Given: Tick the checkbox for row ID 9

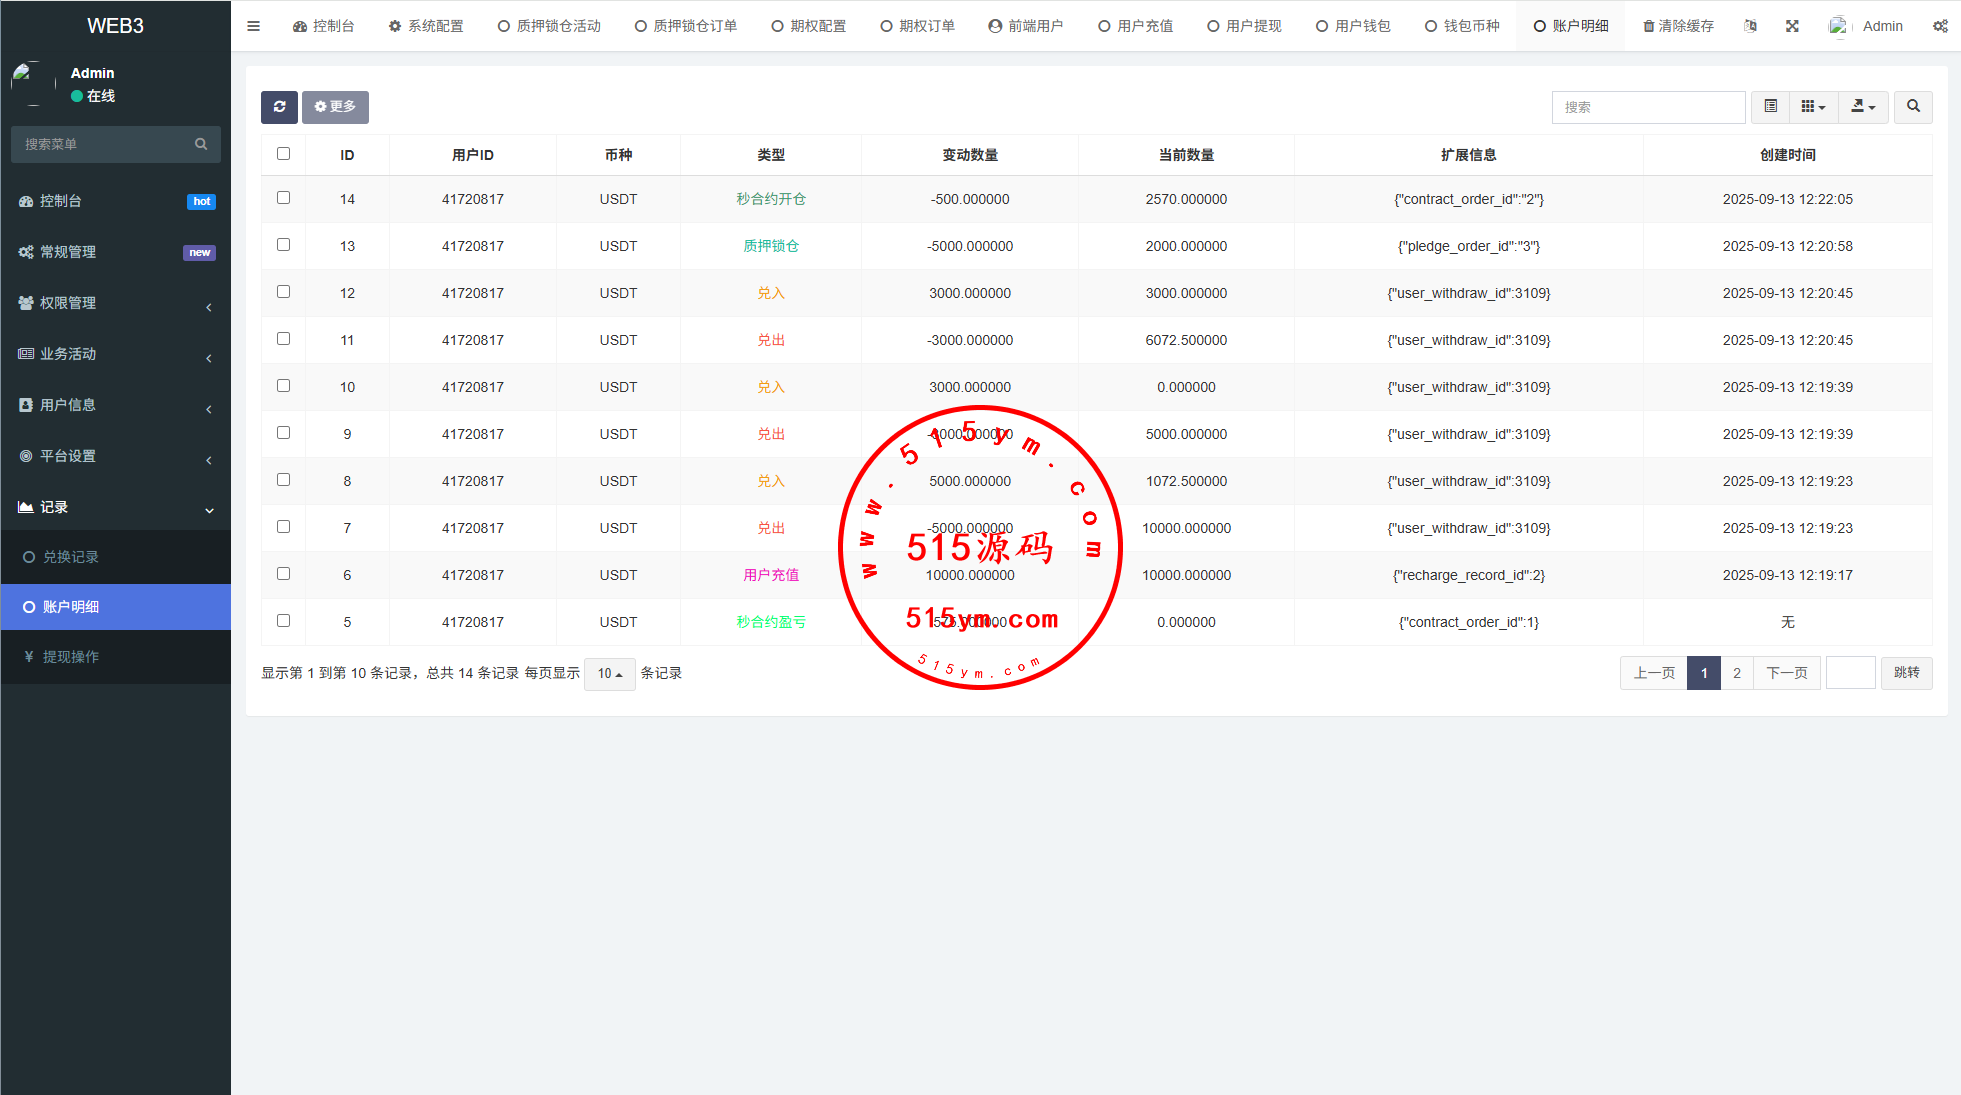Looking at the screenshot, I should (283, 433).
